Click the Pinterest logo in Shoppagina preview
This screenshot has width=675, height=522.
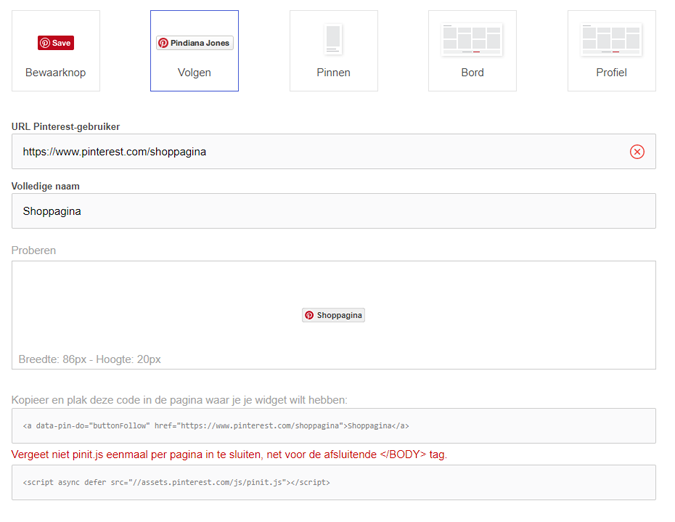pyautogui.click(x=309, y=315)
